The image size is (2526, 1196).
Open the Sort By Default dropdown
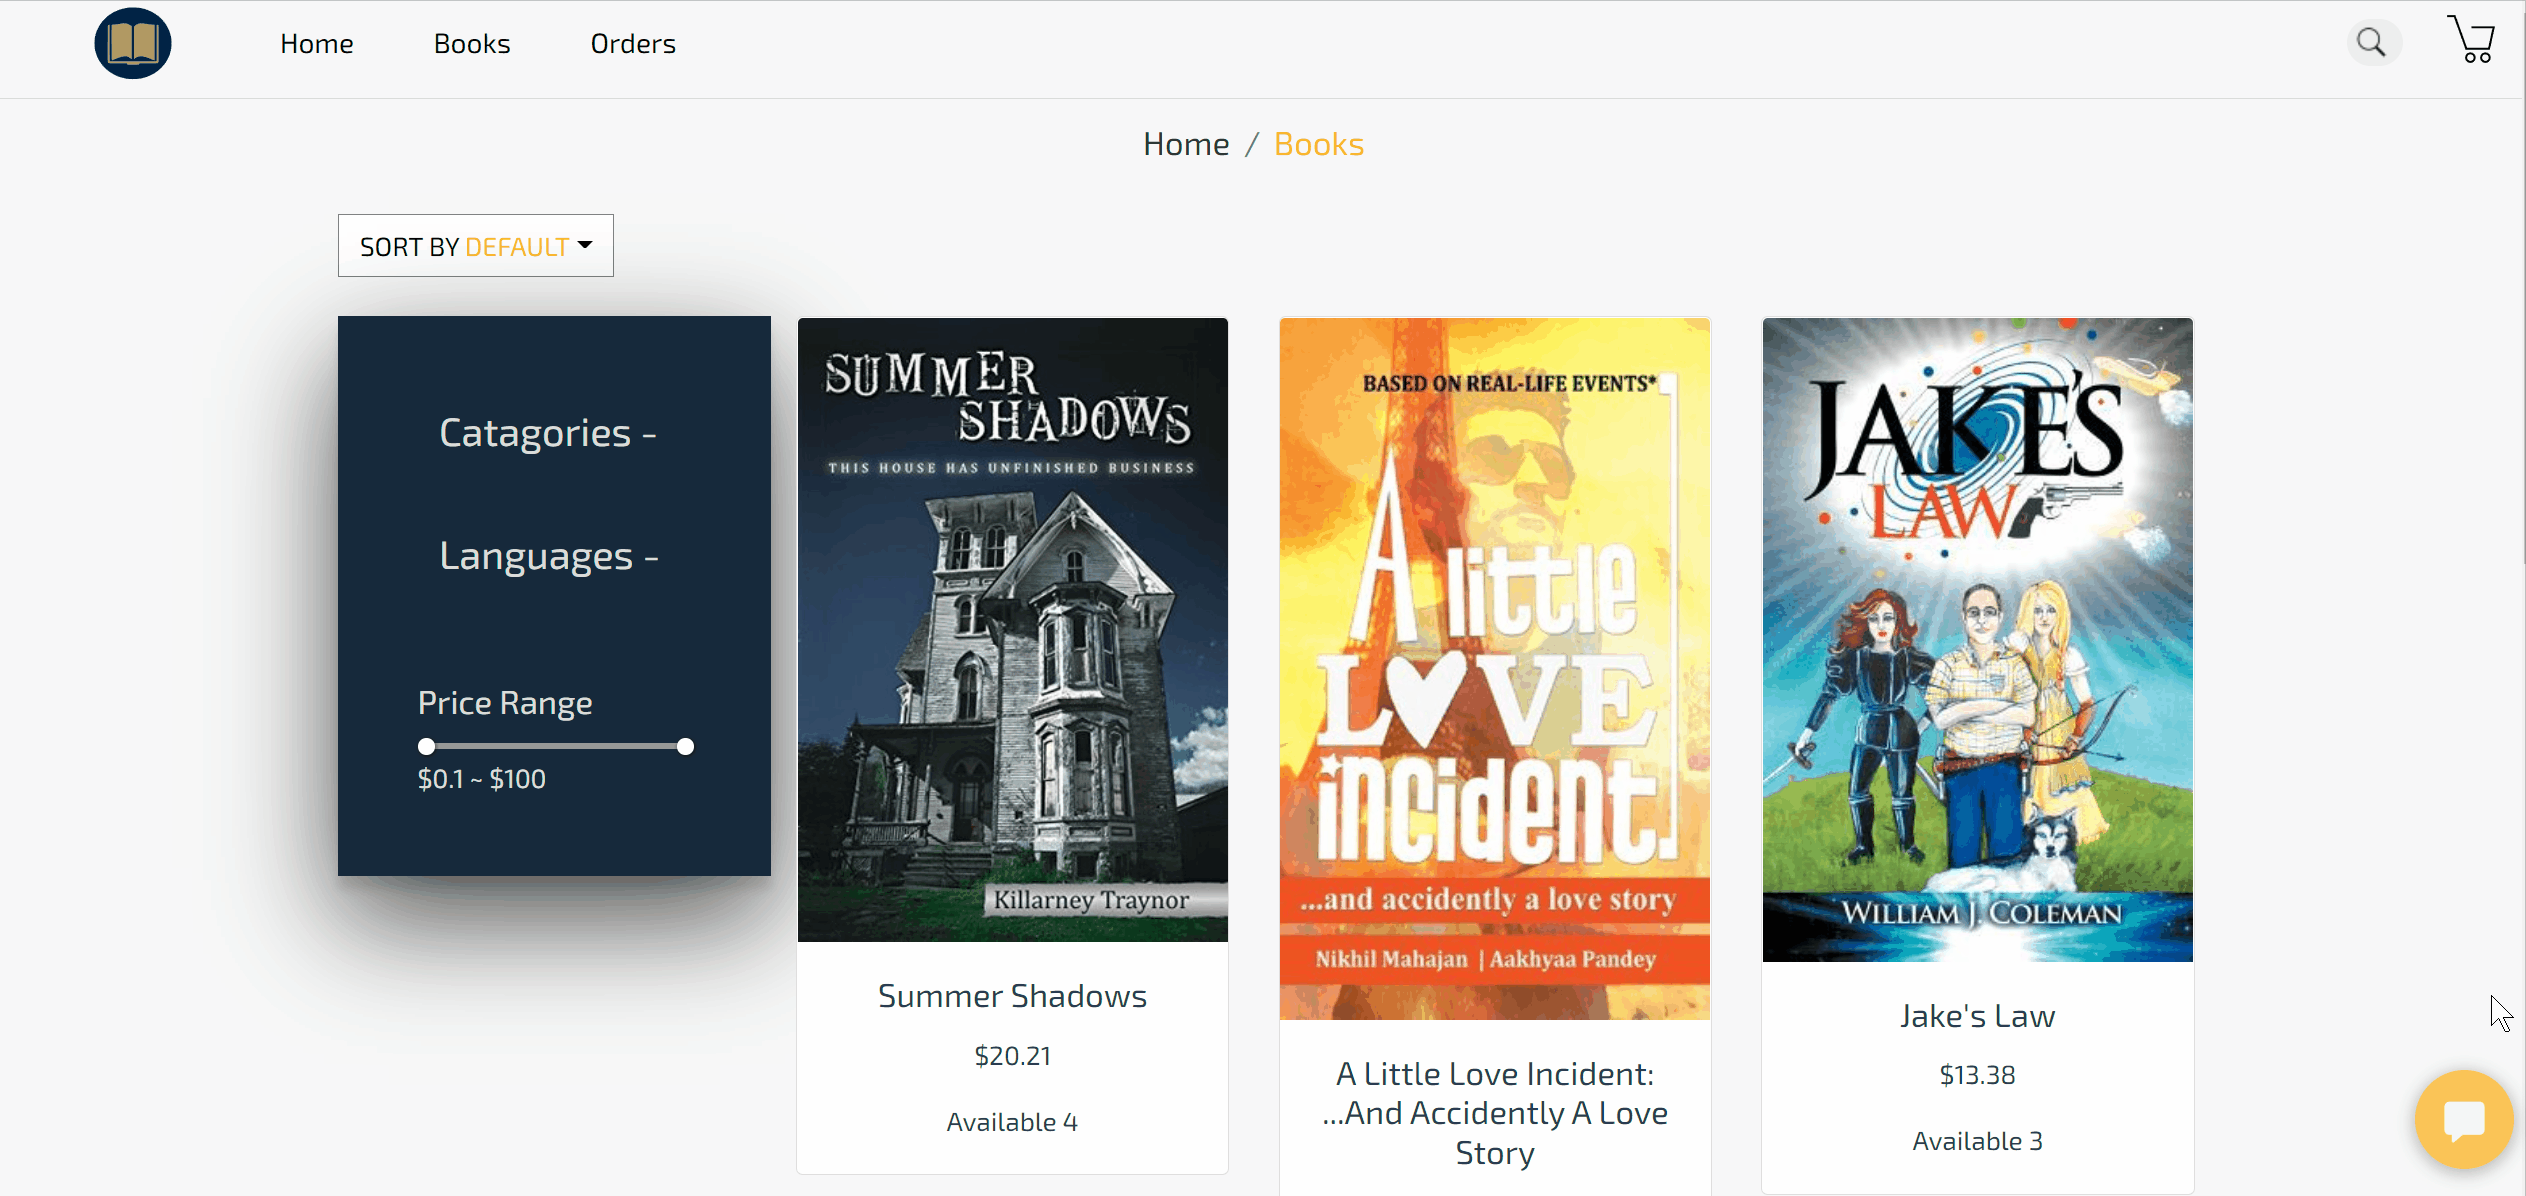pyautogui.click(x=476, y=246)
